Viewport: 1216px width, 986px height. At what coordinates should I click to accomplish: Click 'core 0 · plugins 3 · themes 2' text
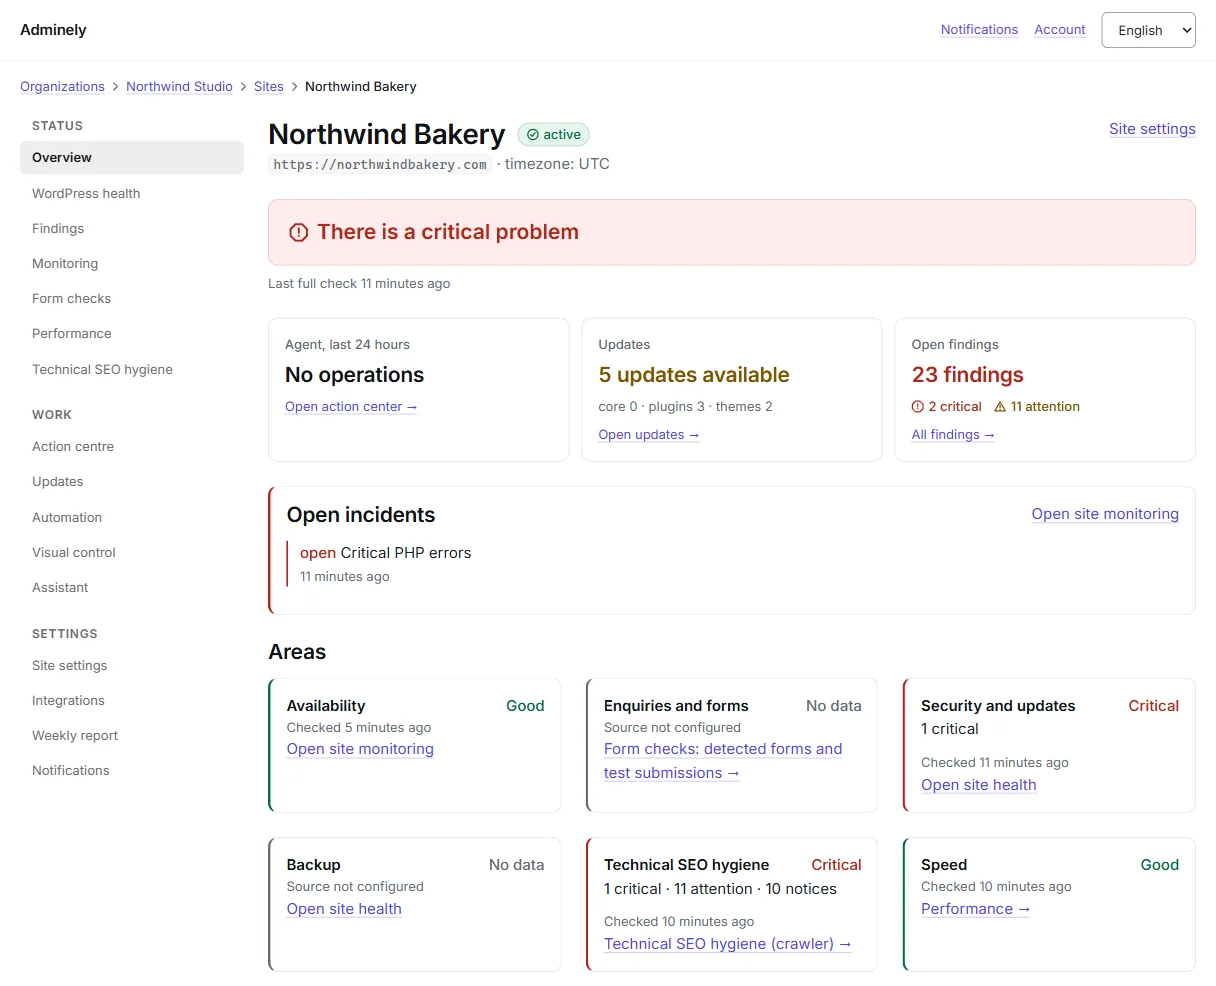tap(686, 407)
